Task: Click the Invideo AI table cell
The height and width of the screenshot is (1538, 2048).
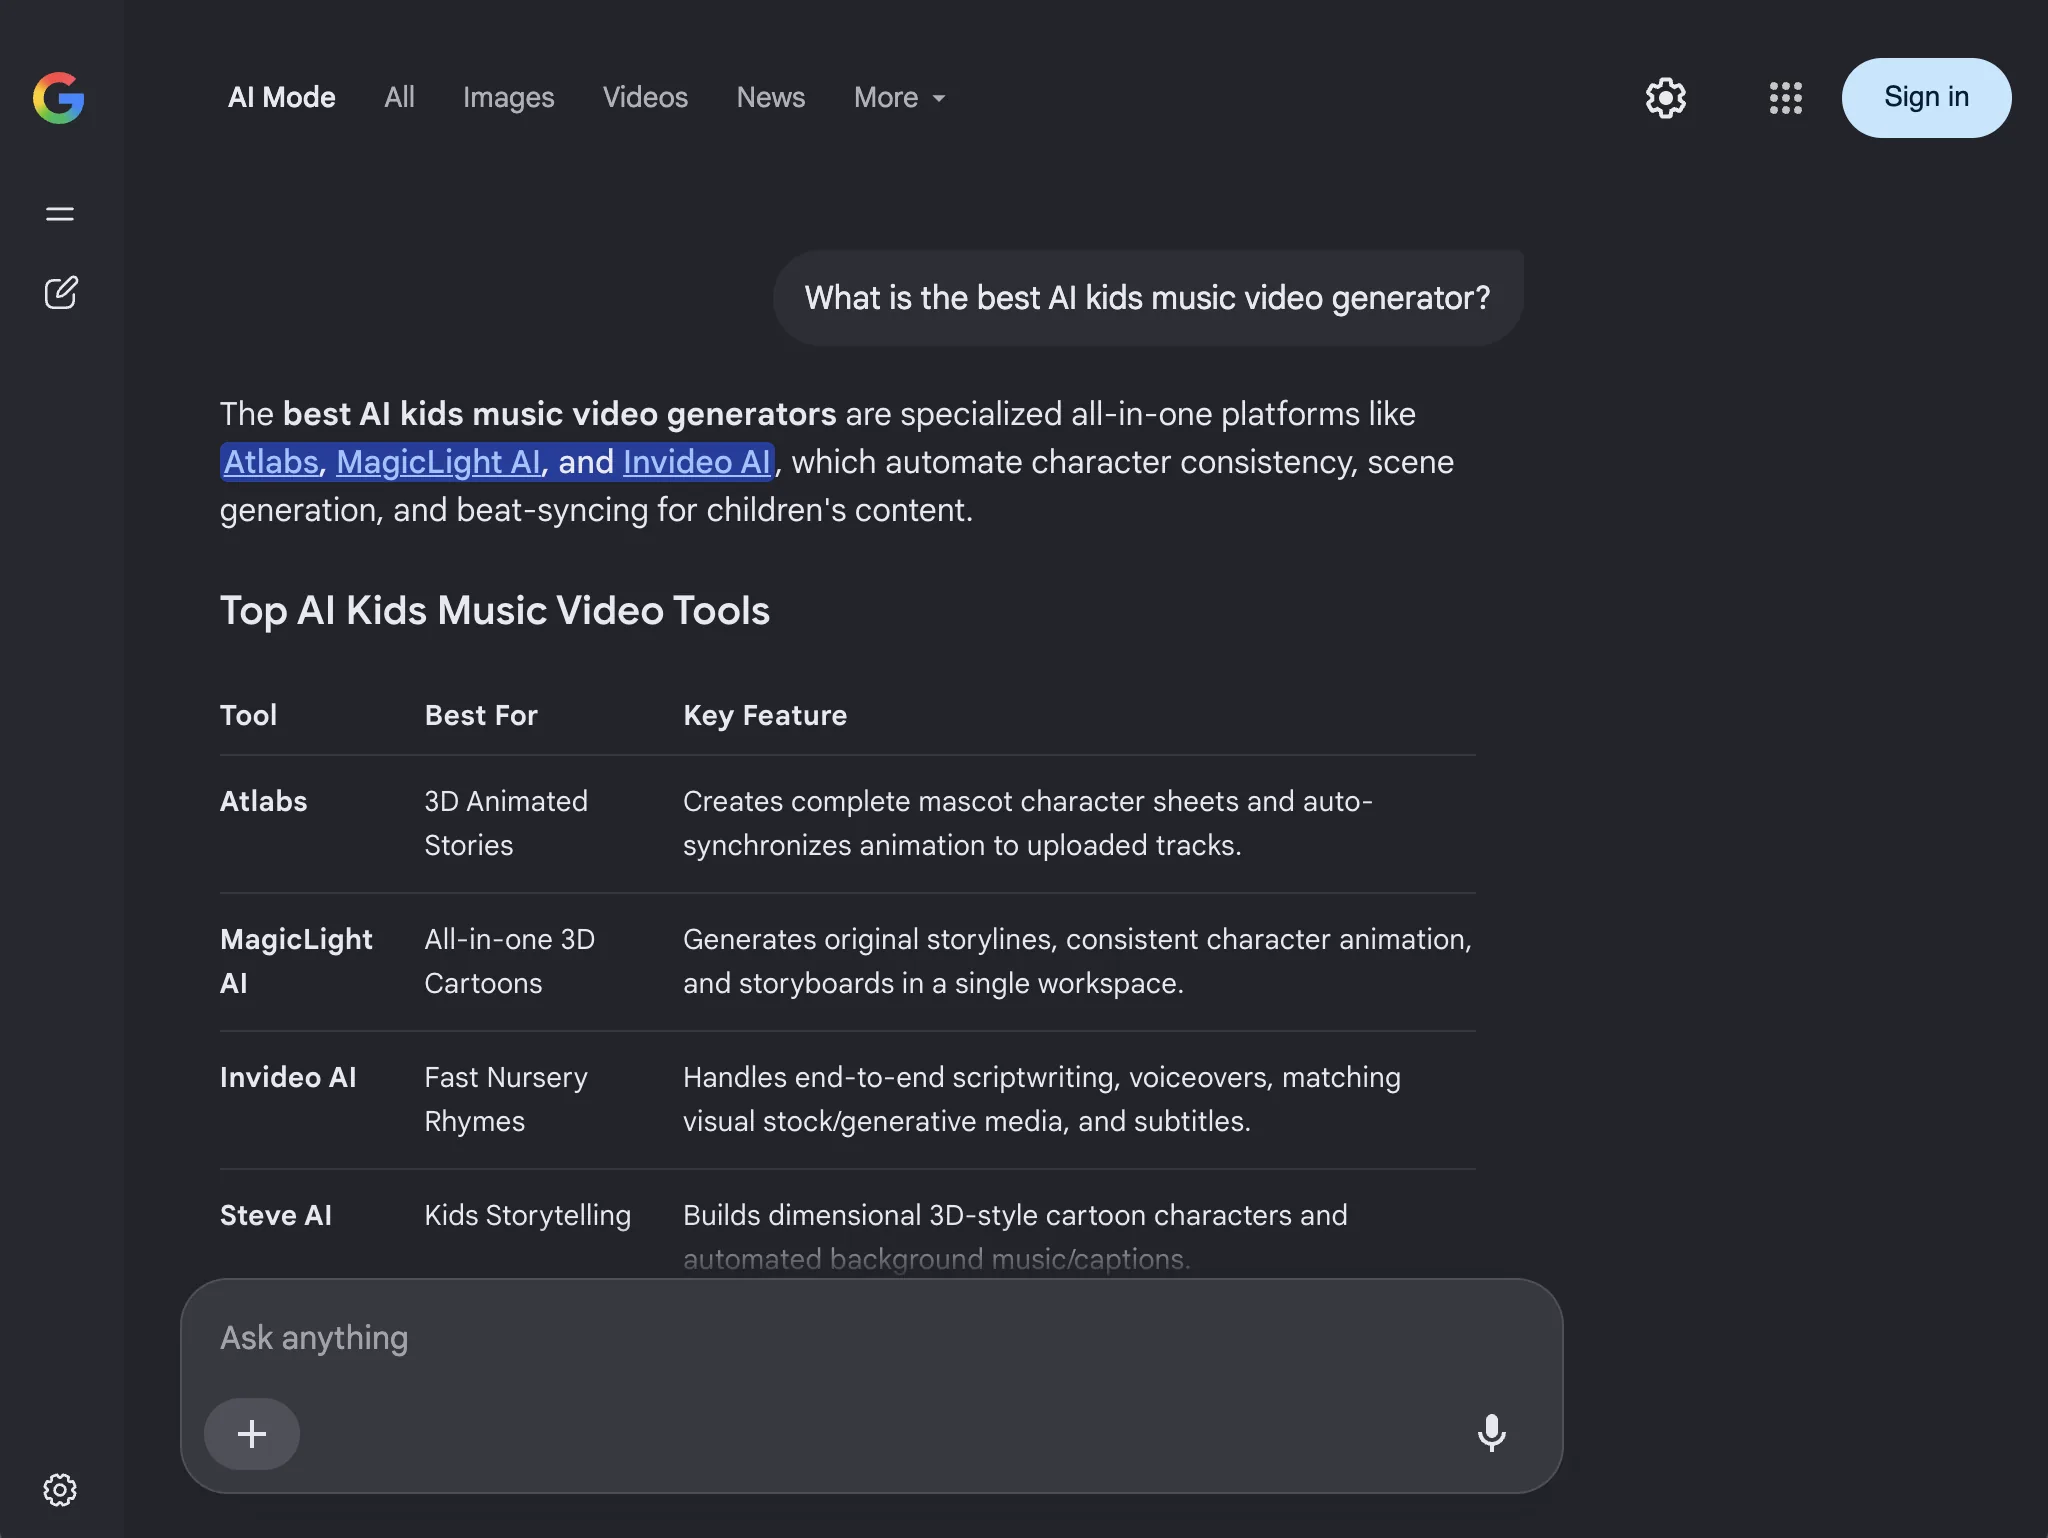Action: click(x=288, y=1078)
